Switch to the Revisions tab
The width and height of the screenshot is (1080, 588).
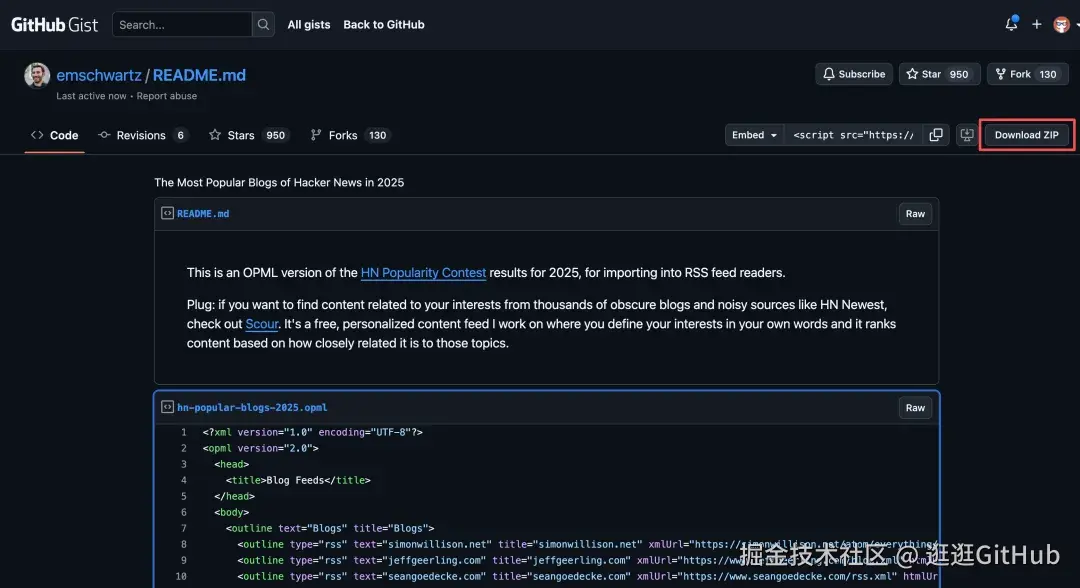(141, 135)
